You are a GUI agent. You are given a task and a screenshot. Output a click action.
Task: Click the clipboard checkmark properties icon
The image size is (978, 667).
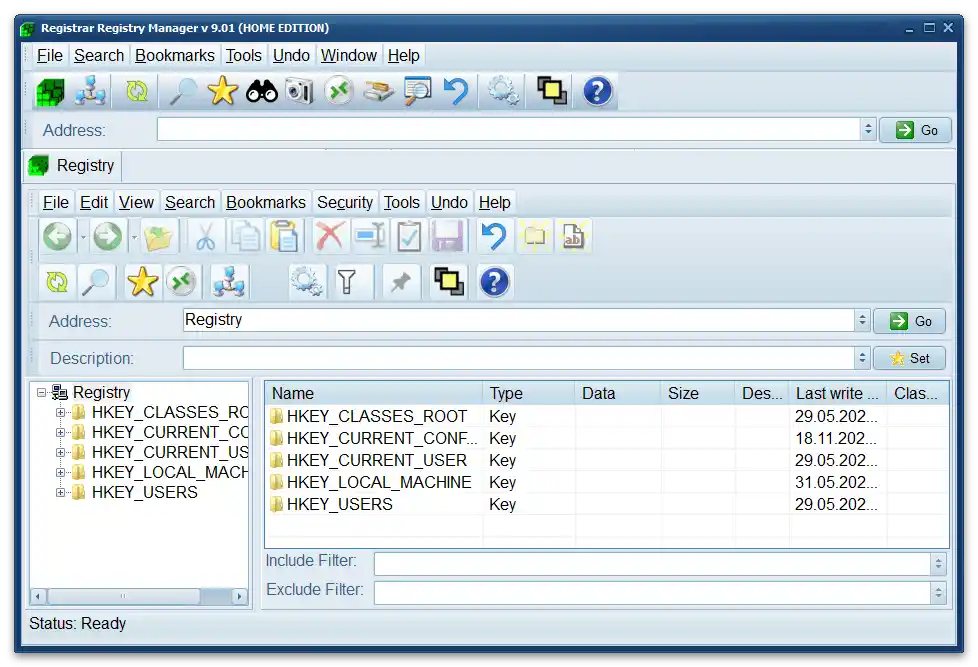[409, 237]
